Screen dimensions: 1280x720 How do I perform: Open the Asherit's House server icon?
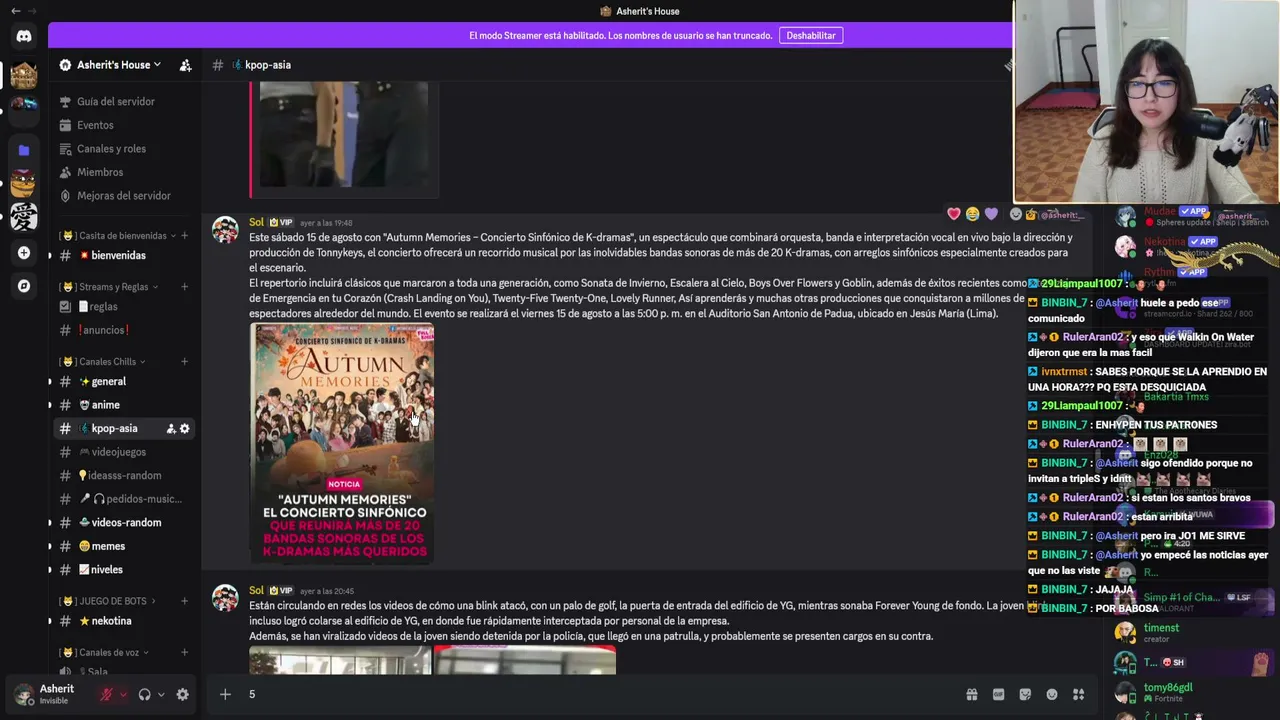(x=24, y=75)
